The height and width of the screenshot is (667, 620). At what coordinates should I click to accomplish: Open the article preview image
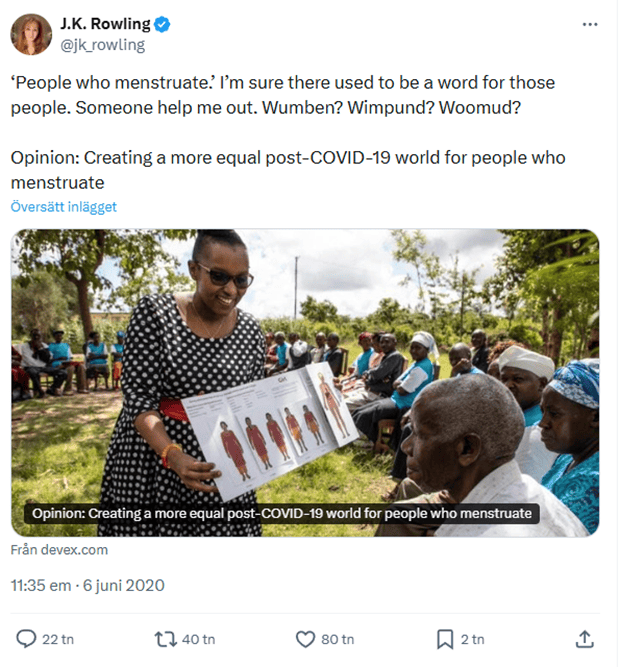pyautogui.click(x=305, y=370)
